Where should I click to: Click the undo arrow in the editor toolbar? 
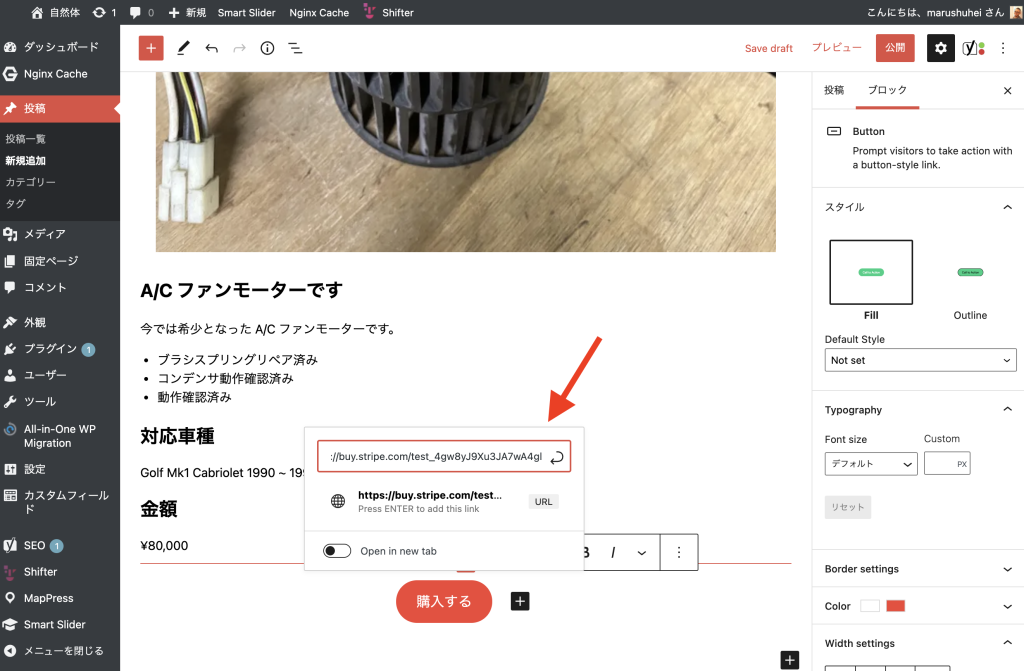tap(211, 48)
